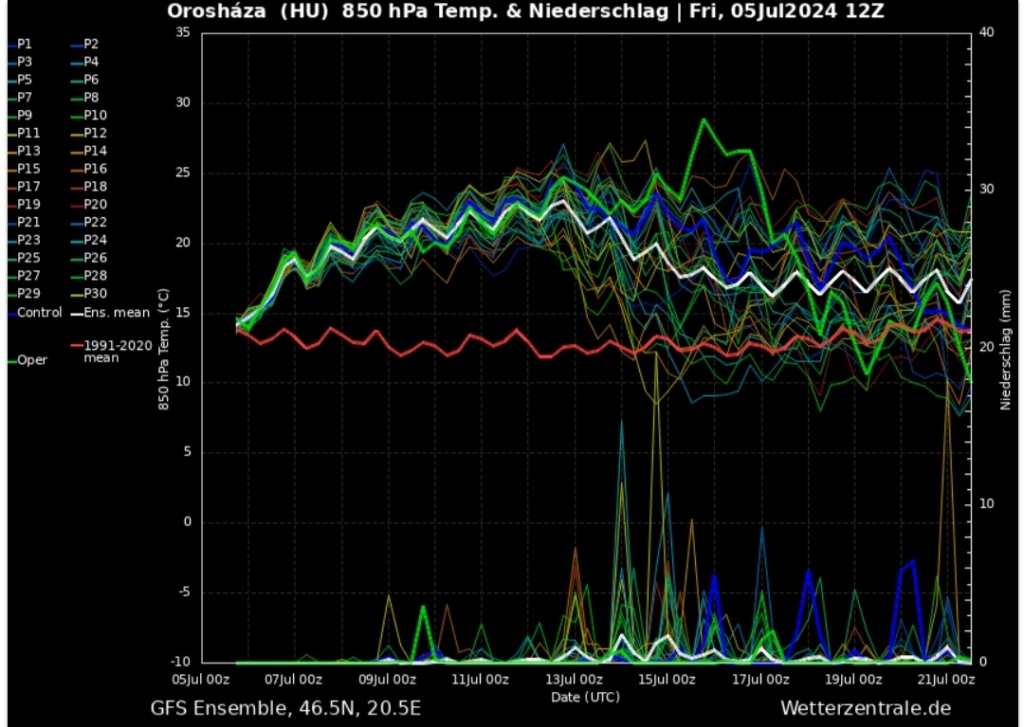
Task: Click the P10 legend label
Action: (x=94, y=115)
